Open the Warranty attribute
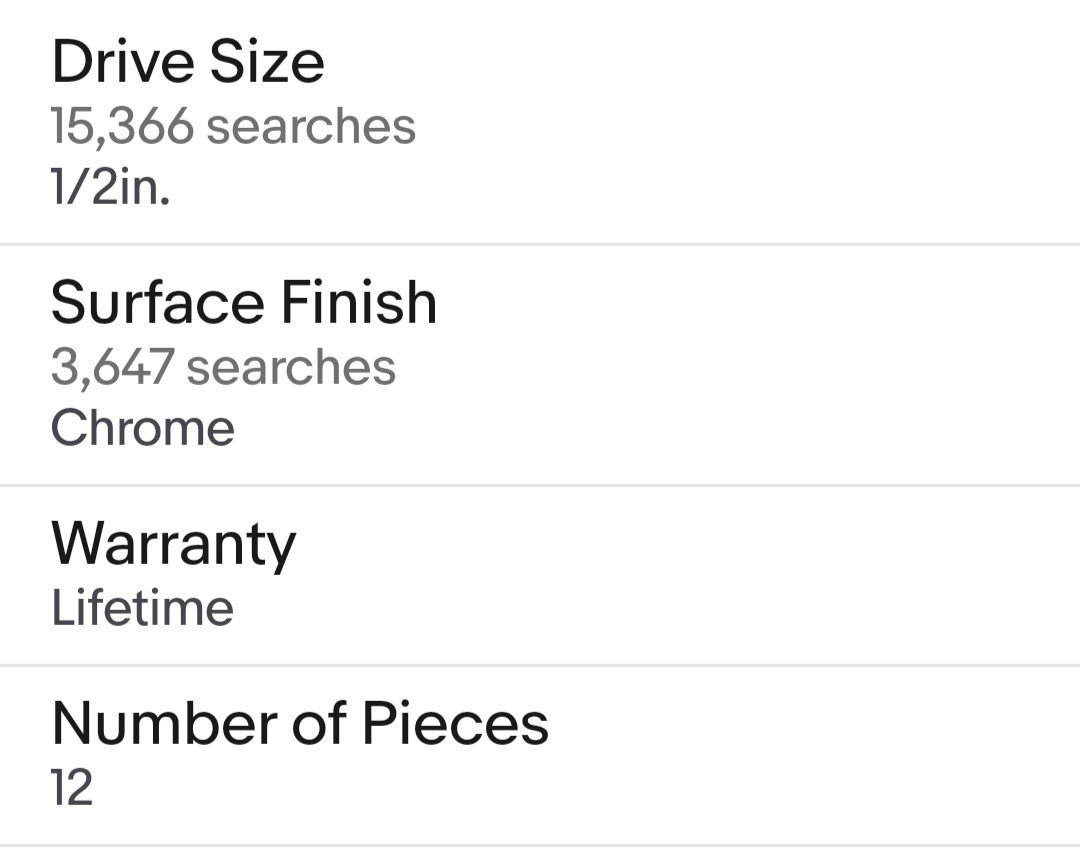 [540, 576]
